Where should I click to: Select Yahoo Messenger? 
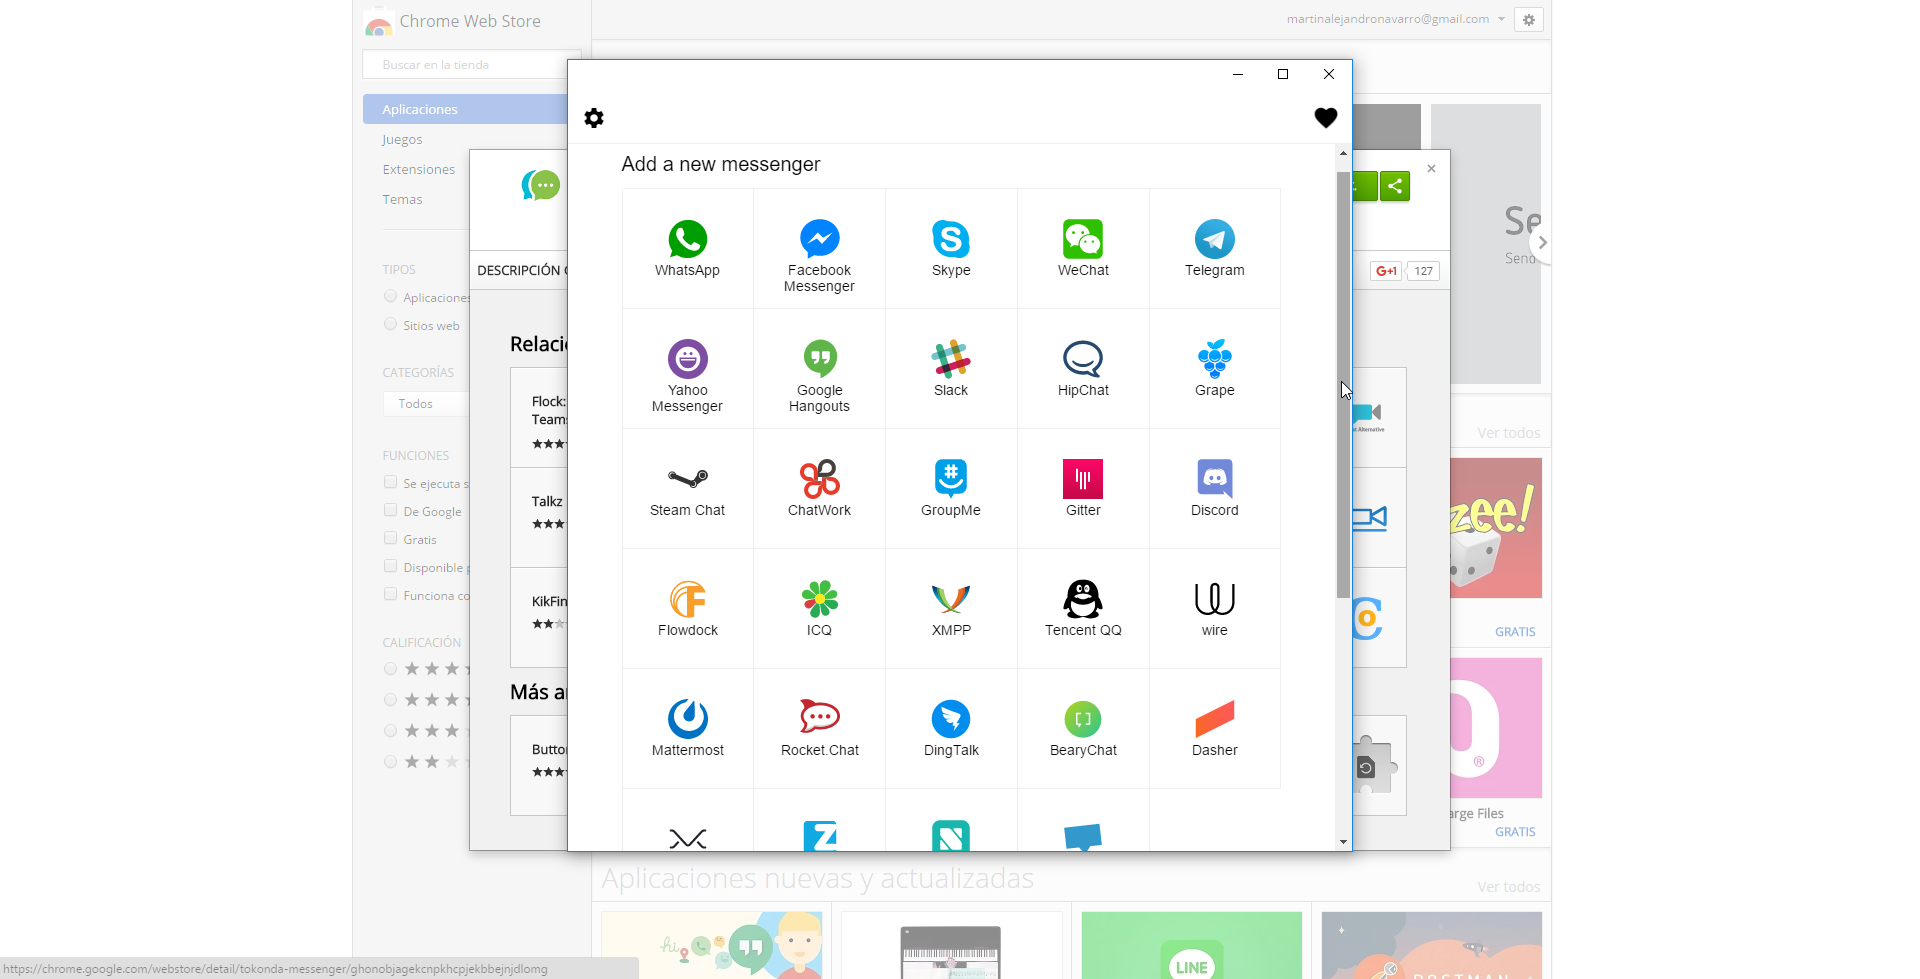pyautogui.click(x=687, y=369)
